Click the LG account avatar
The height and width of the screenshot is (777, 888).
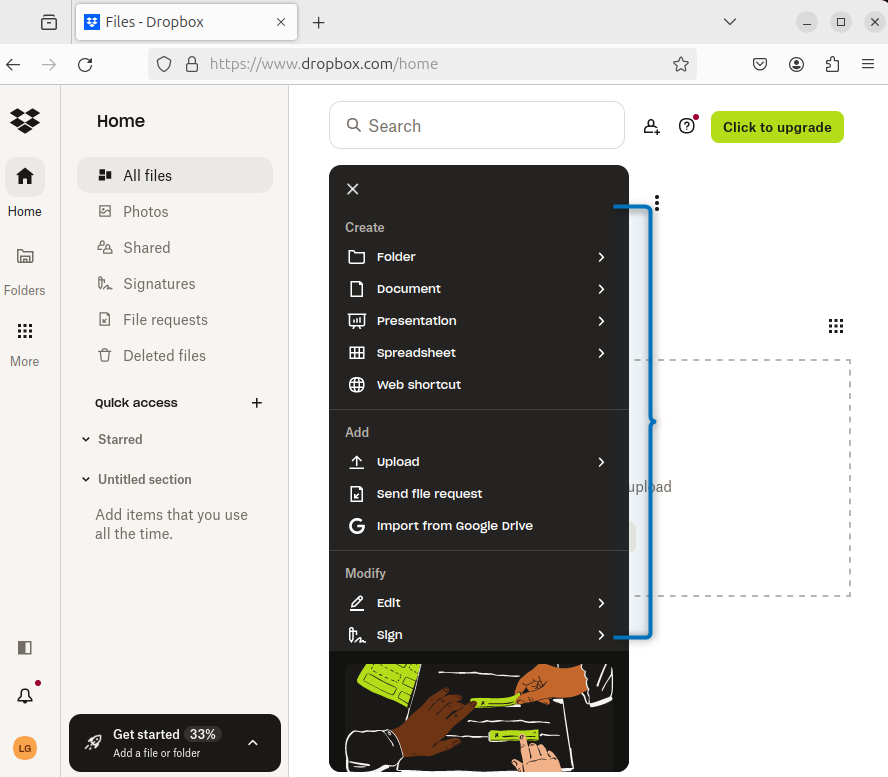(x=25, y=748)
